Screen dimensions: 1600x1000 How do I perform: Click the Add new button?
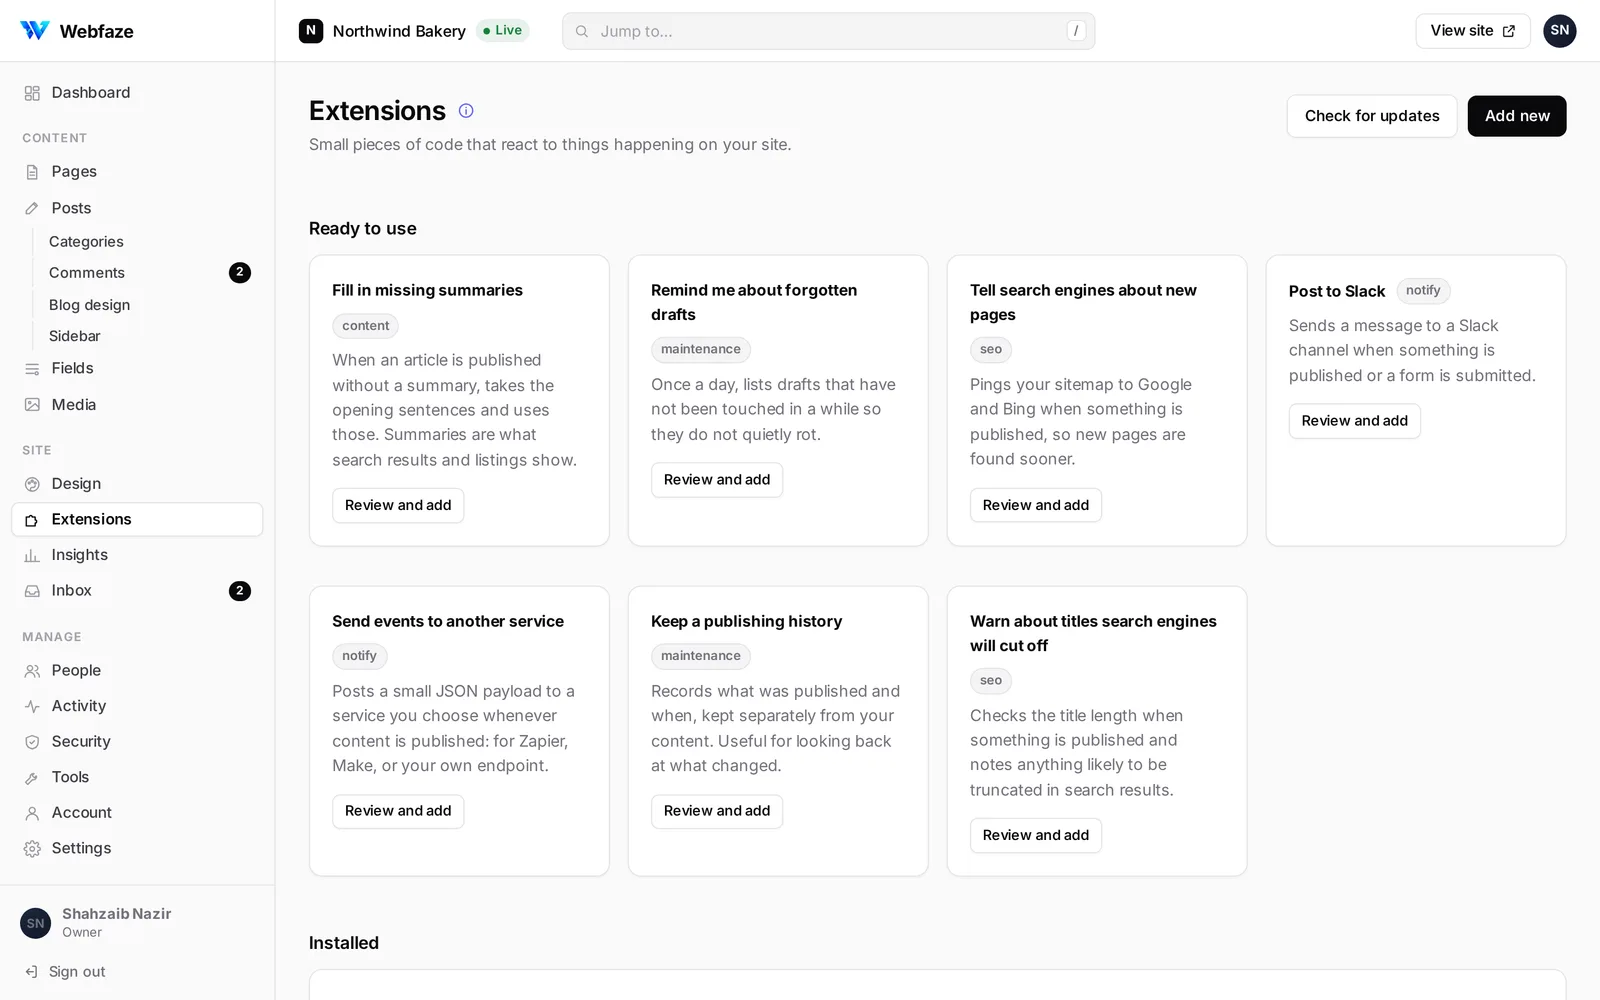[x=1517, y=116]
